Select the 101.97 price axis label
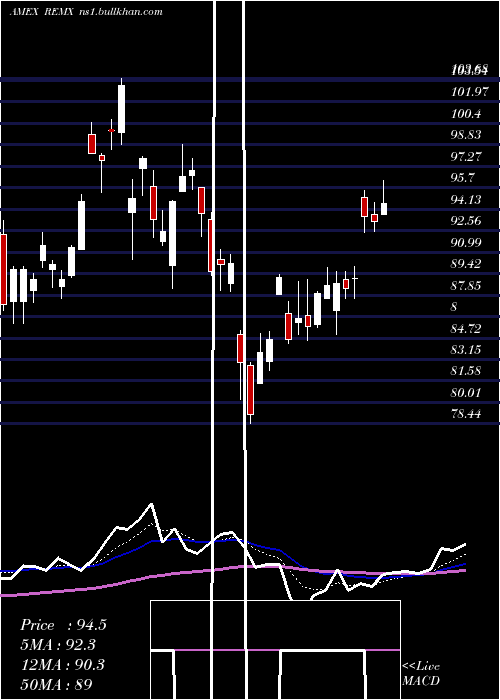 (469, 92)
